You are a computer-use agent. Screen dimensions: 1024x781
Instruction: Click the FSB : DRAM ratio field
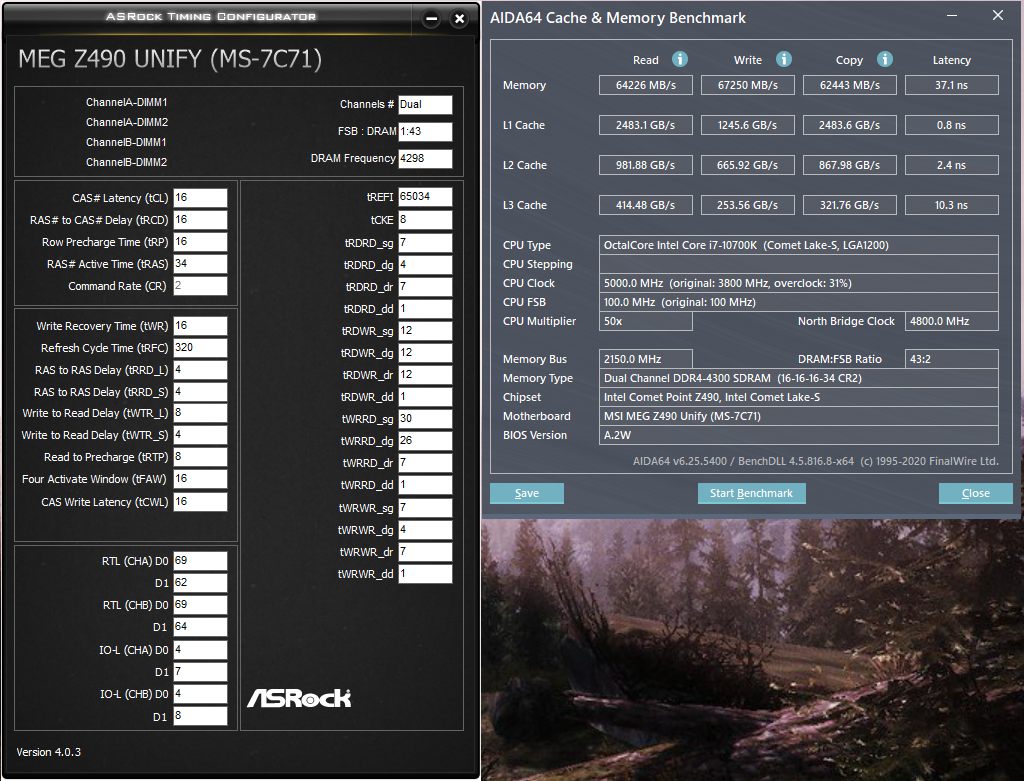click(x=425, y=131)
